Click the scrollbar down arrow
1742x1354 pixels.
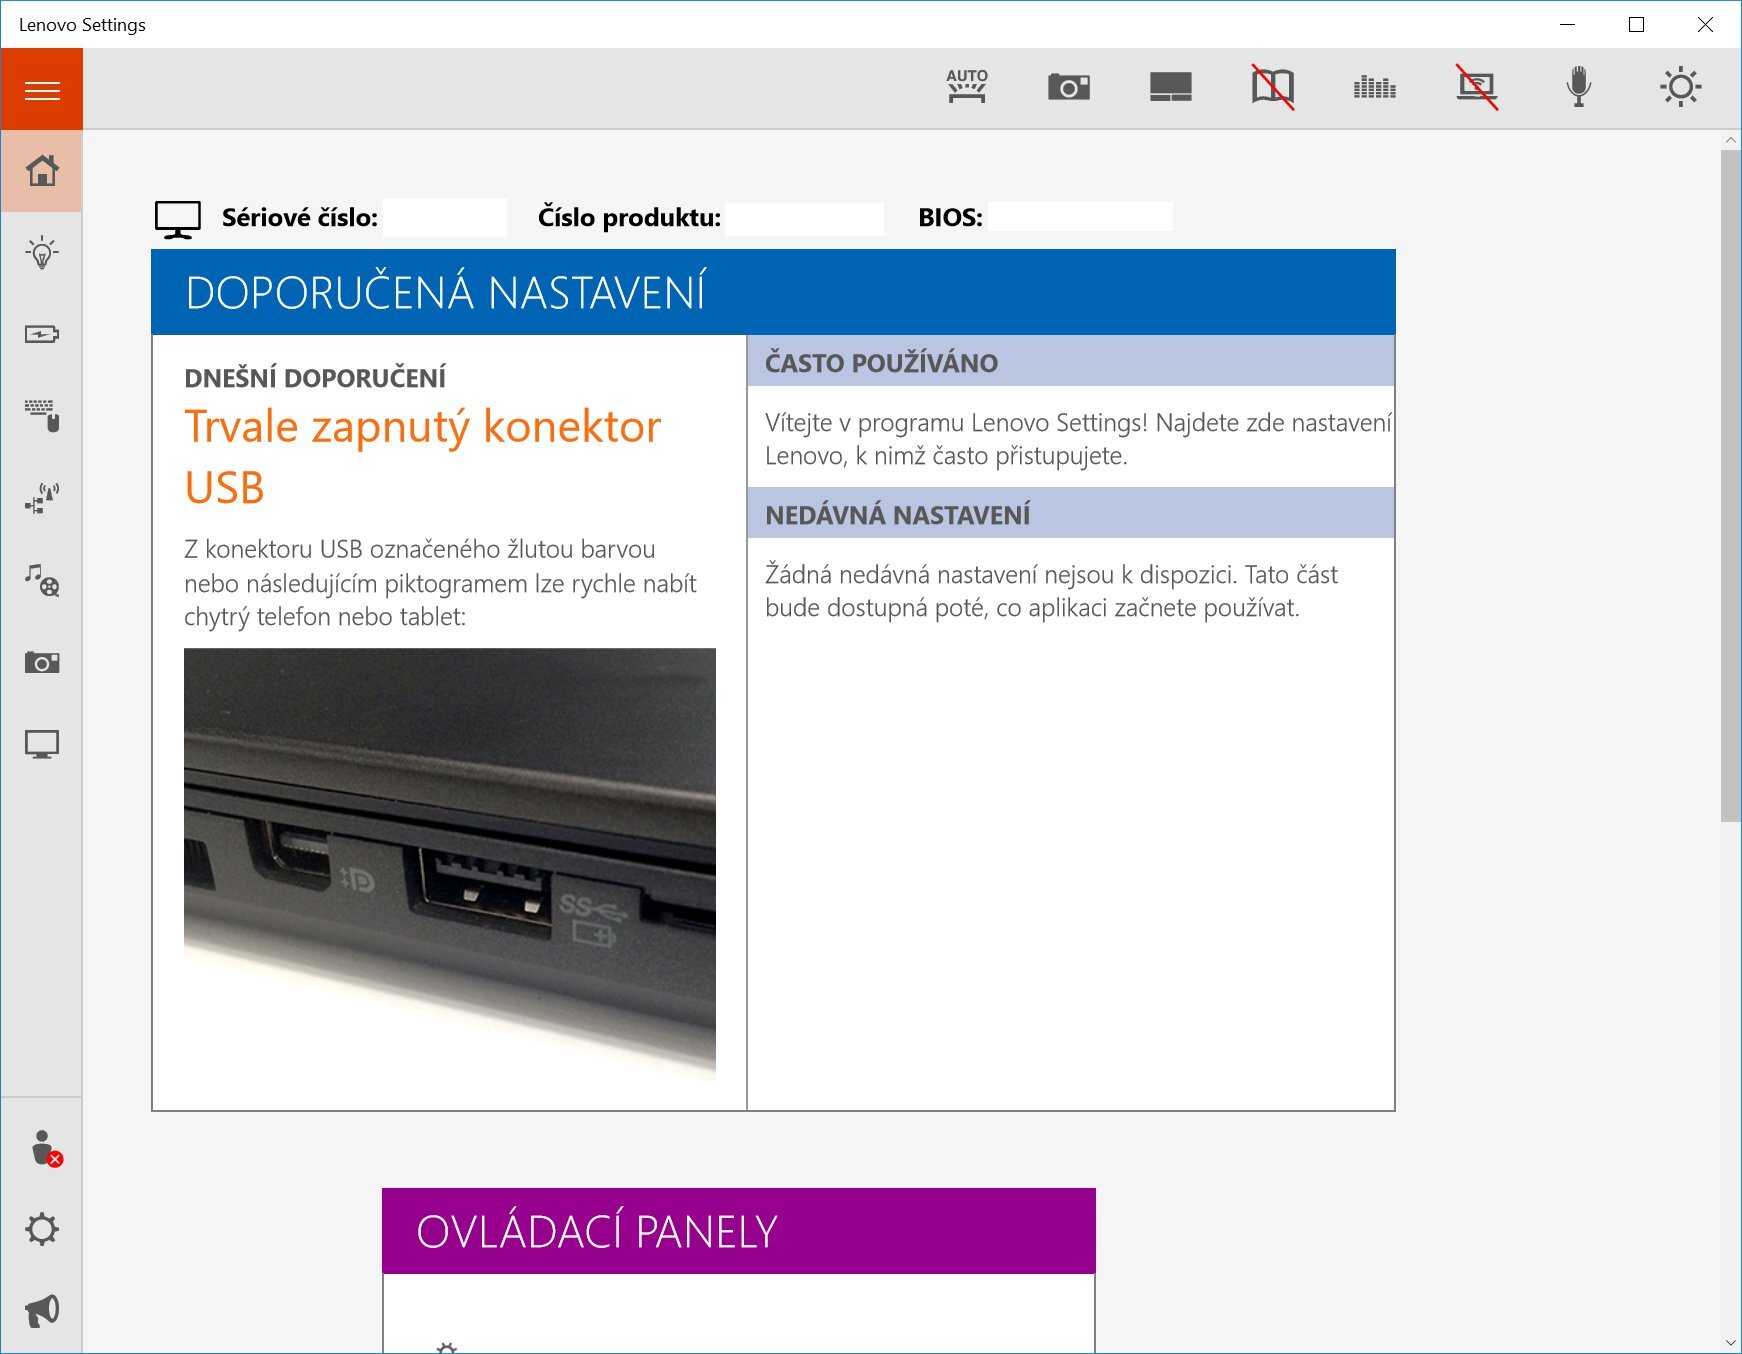[1730, 1343]
